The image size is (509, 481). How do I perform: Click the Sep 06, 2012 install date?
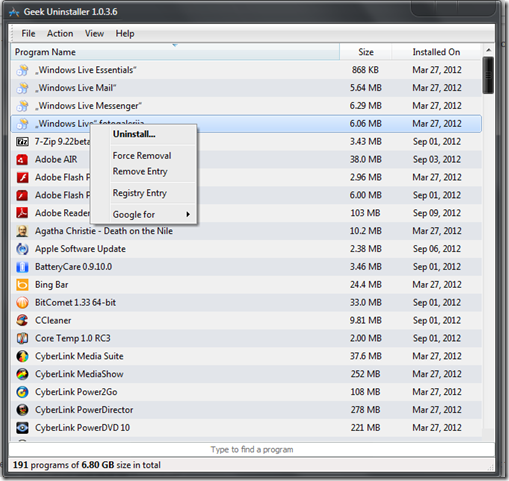tap(437, 249)
